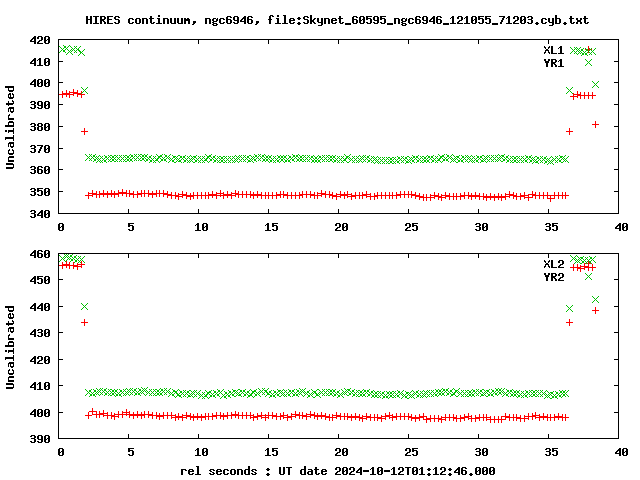Click the 420 tick label on the lower plot
This screenshot has width=640, height=480.
pyautogui.click(x=40, y=360)
